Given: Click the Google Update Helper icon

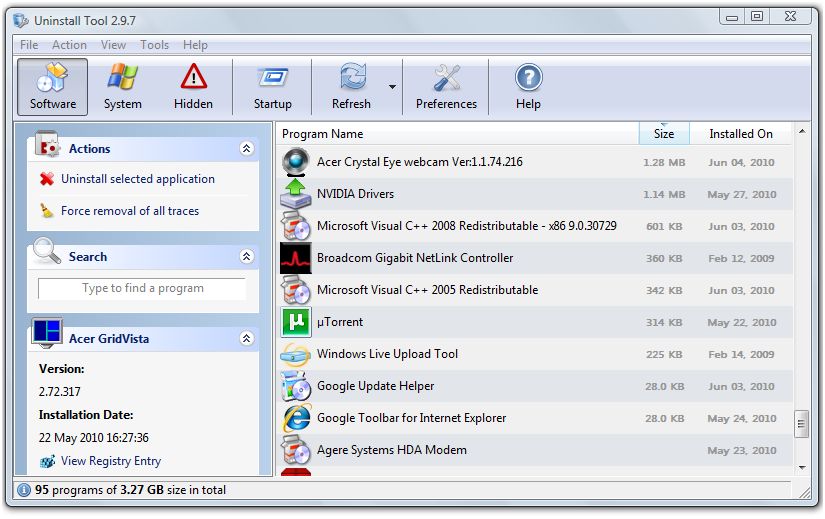Looking at the screenshot, I should tap(296, 386).
